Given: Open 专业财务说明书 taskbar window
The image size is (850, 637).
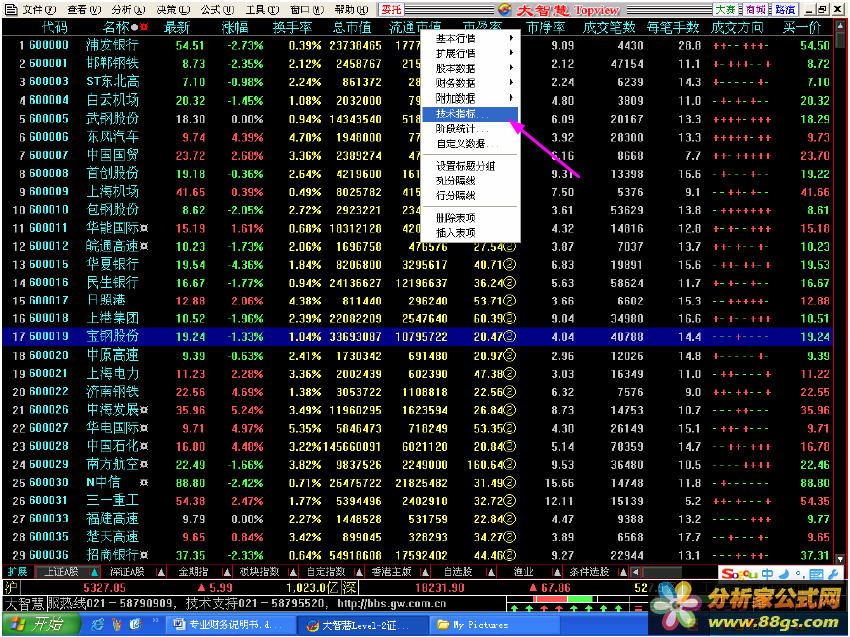Looking at the screenshot, I should [229, 625].
